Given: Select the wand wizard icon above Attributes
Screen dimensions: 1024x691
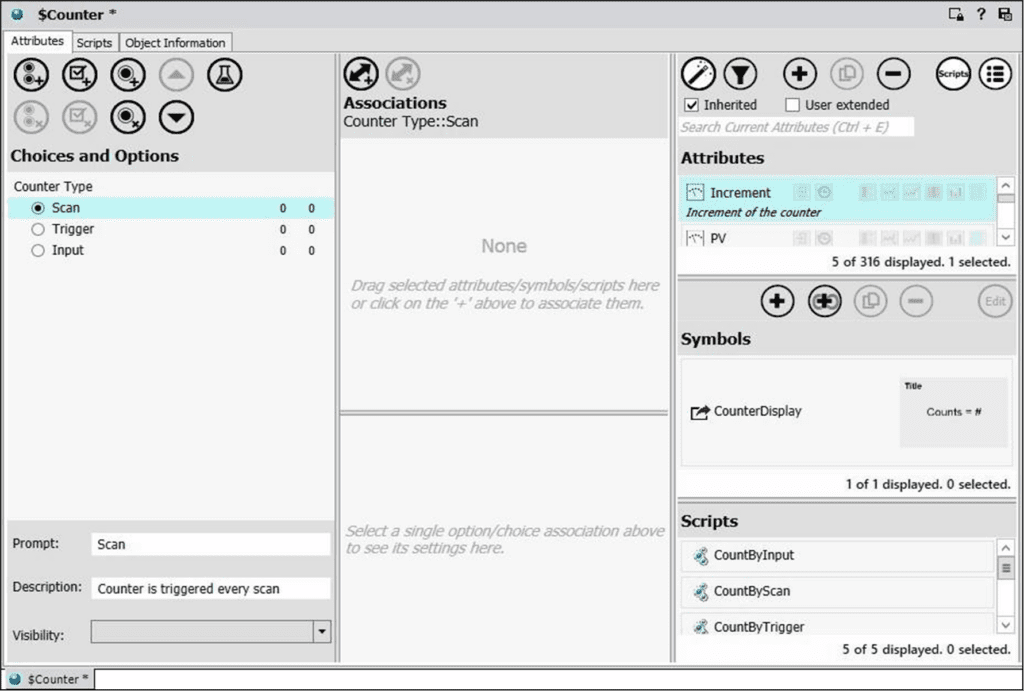Looking at the screenshot, I should pyautogui.click(x=698, y=74).
